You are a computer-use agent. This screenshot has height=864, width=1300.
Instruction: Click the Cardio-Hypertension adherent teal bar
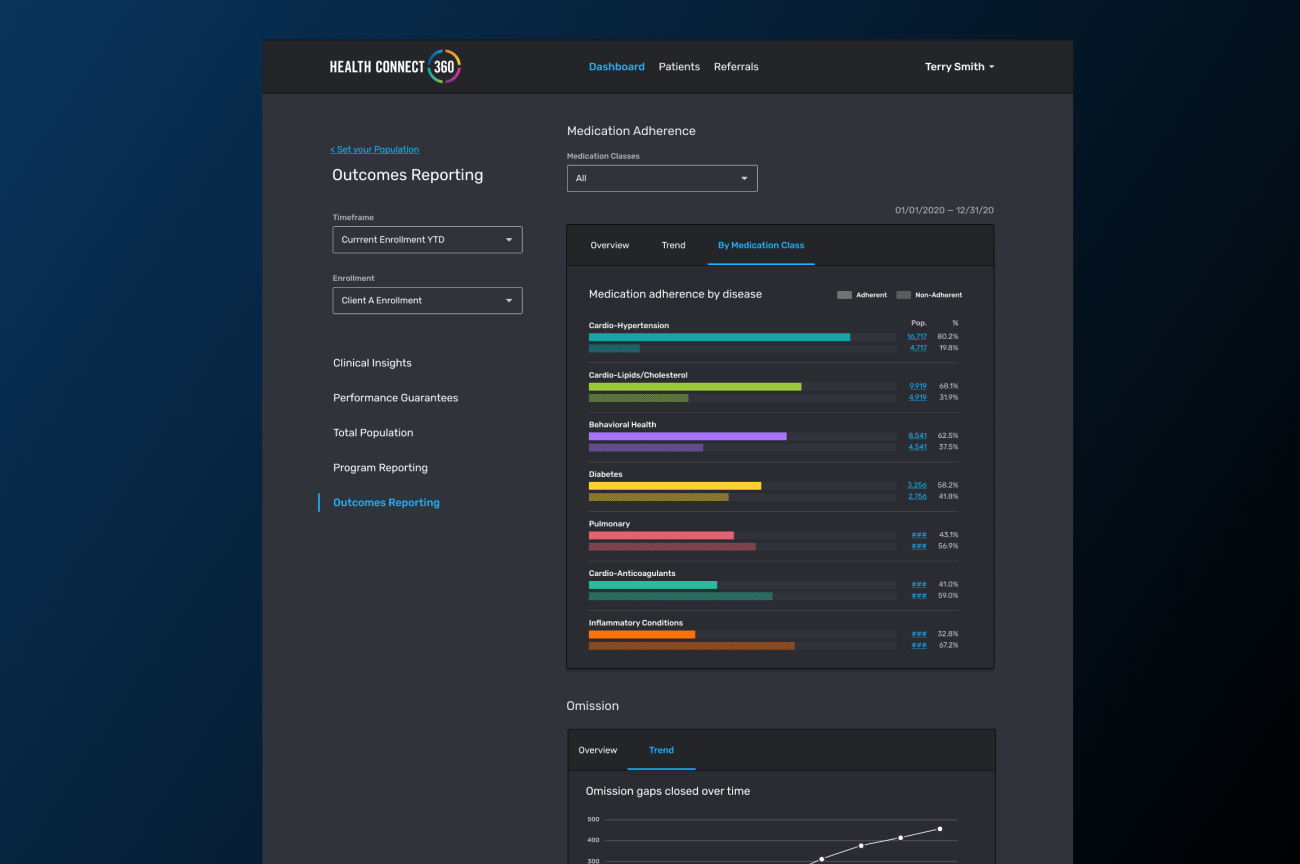pos(719,337)
